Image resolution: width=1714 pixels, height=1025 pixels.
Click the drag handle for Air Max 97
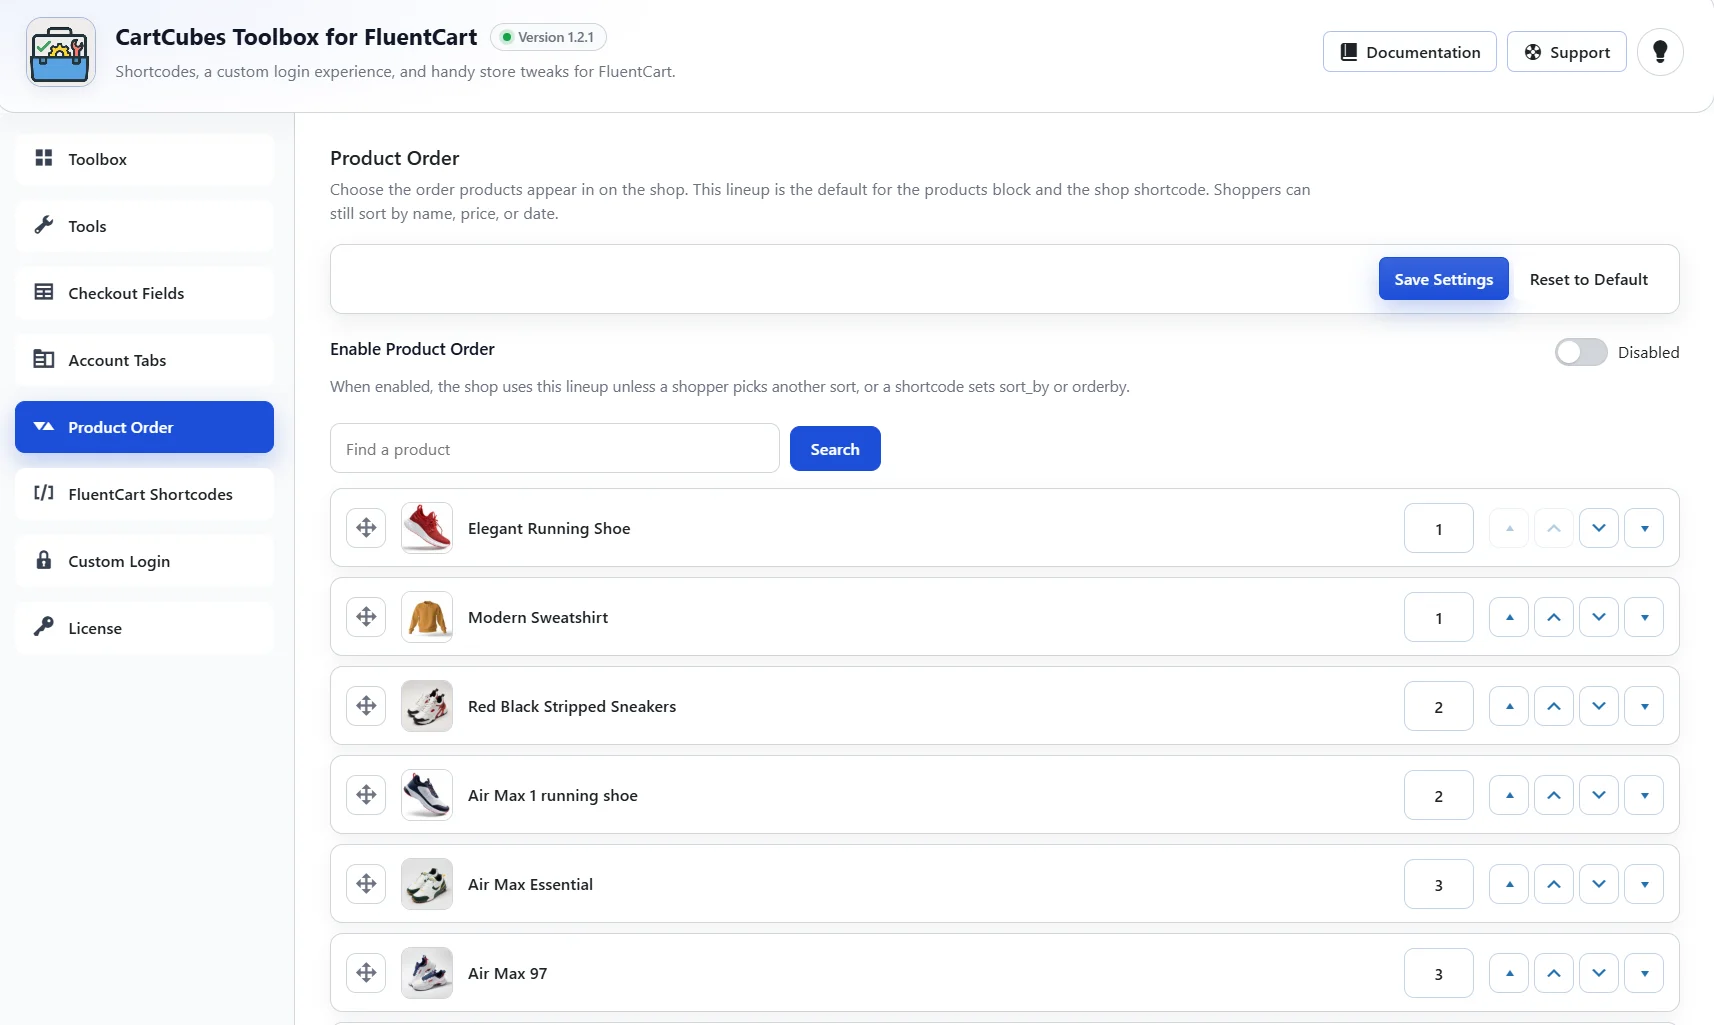[x=366, y=973]
